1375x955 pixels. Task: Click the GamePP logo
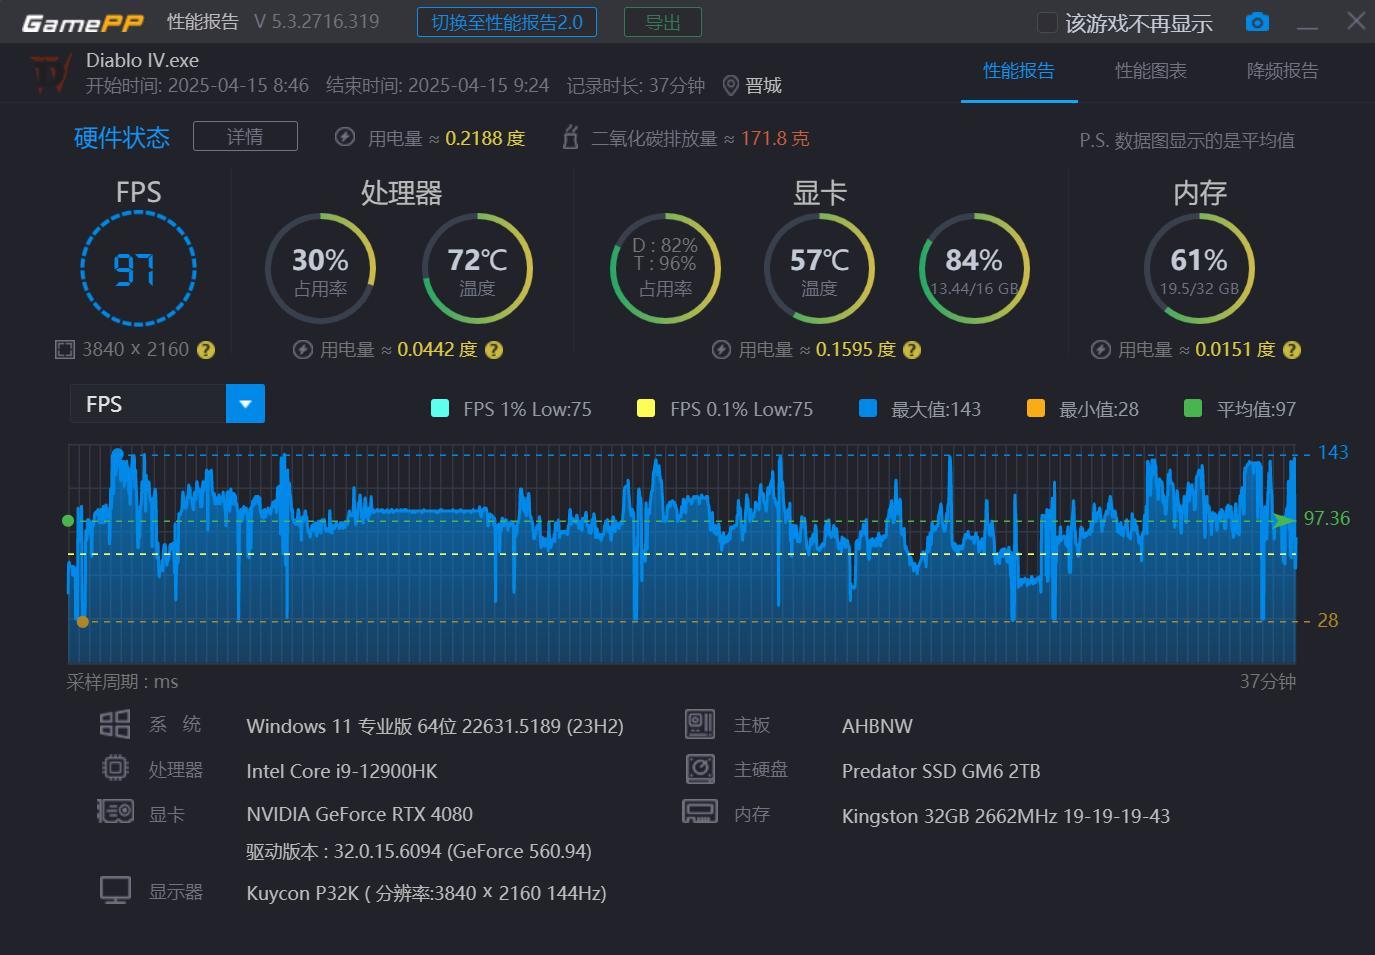[83, 23]
